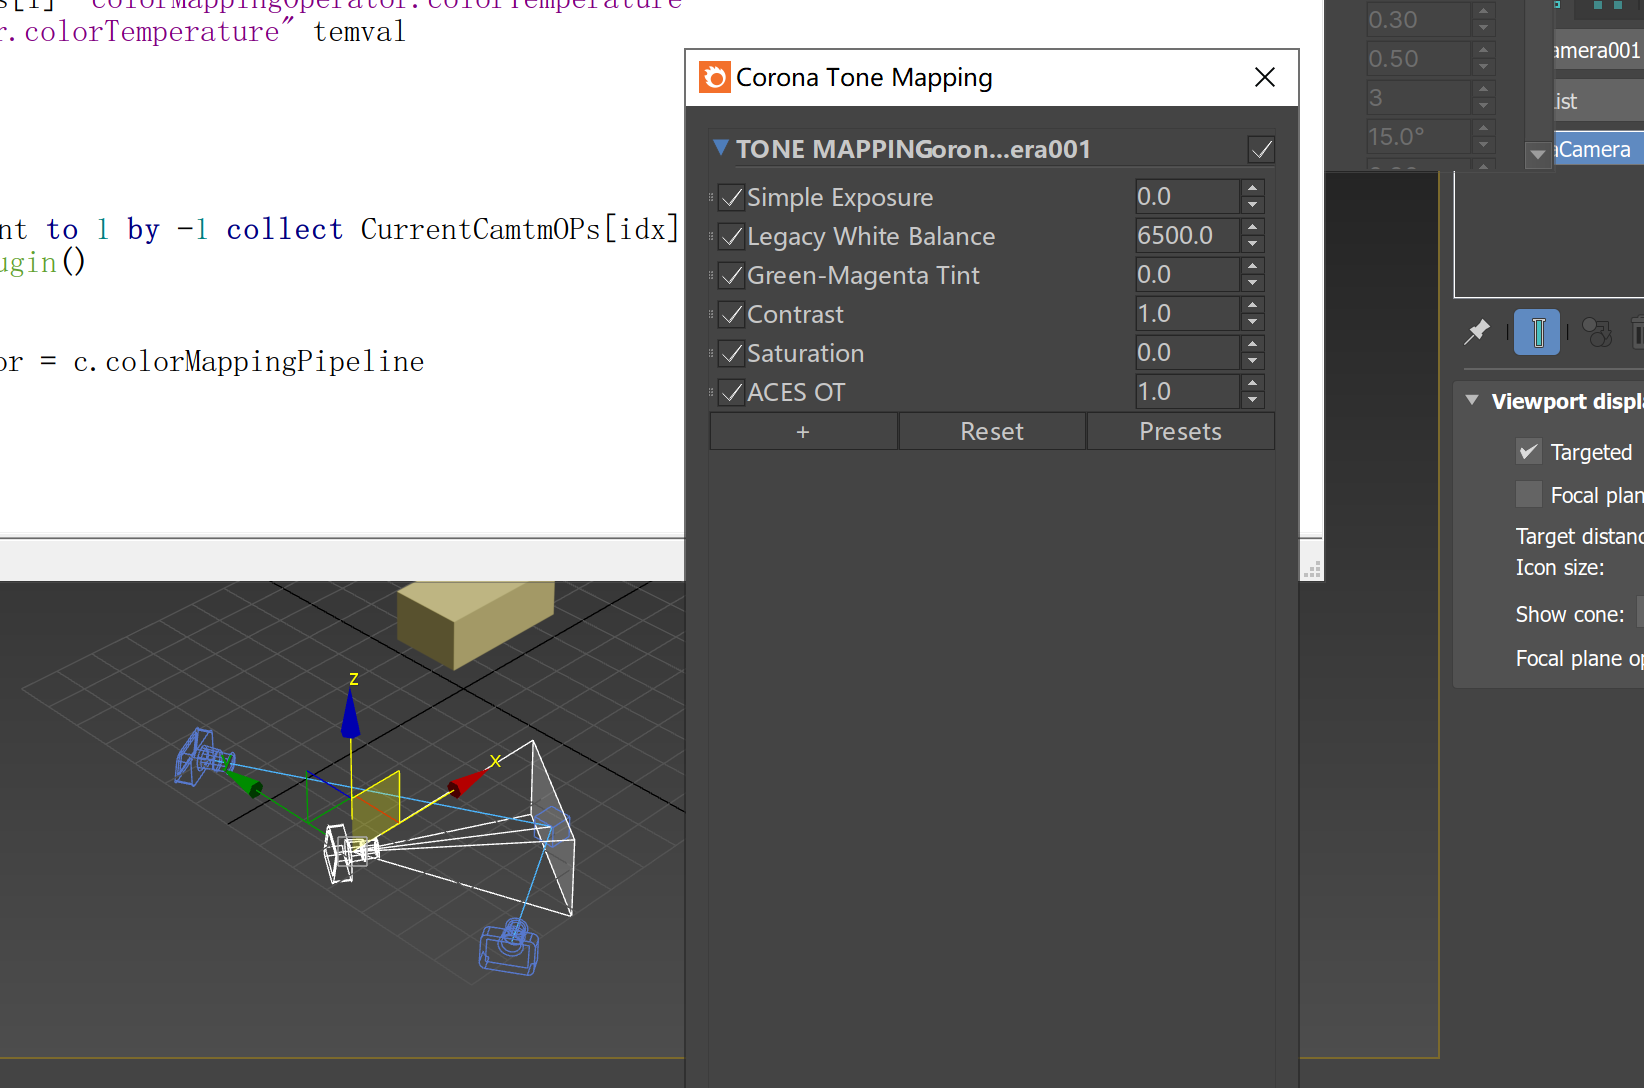Image resolution: width=1644 pixels, height=1088 pixels.
Task: Select the blue camera at the viewport bottom
Action: click(510, 947)
